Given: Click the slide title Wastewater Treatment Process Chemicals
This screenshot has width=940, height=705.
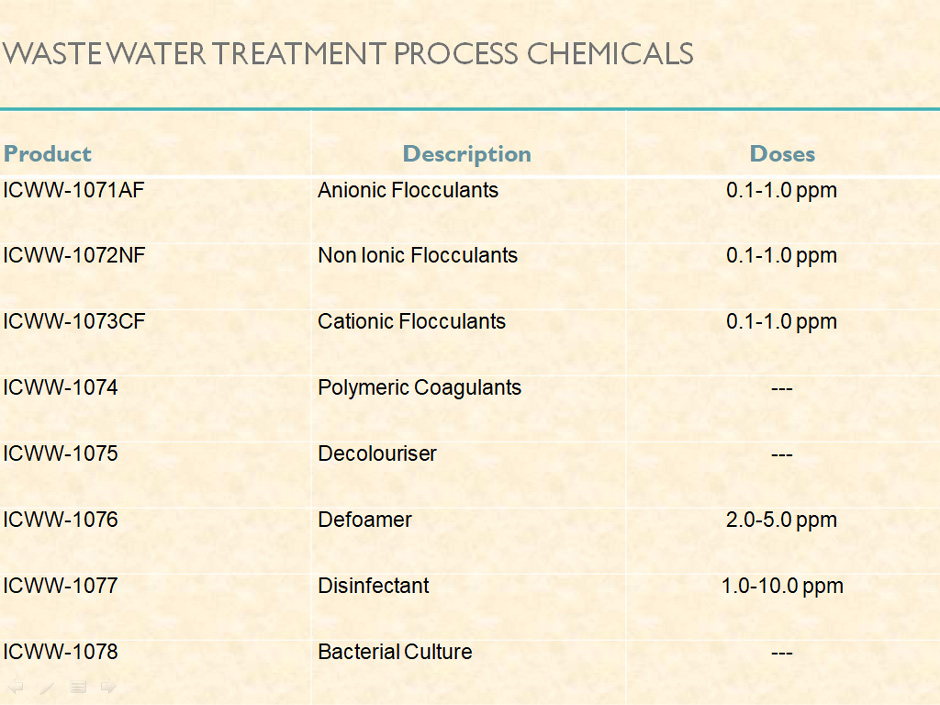Looking at the screenshot, I should (348, 54).
